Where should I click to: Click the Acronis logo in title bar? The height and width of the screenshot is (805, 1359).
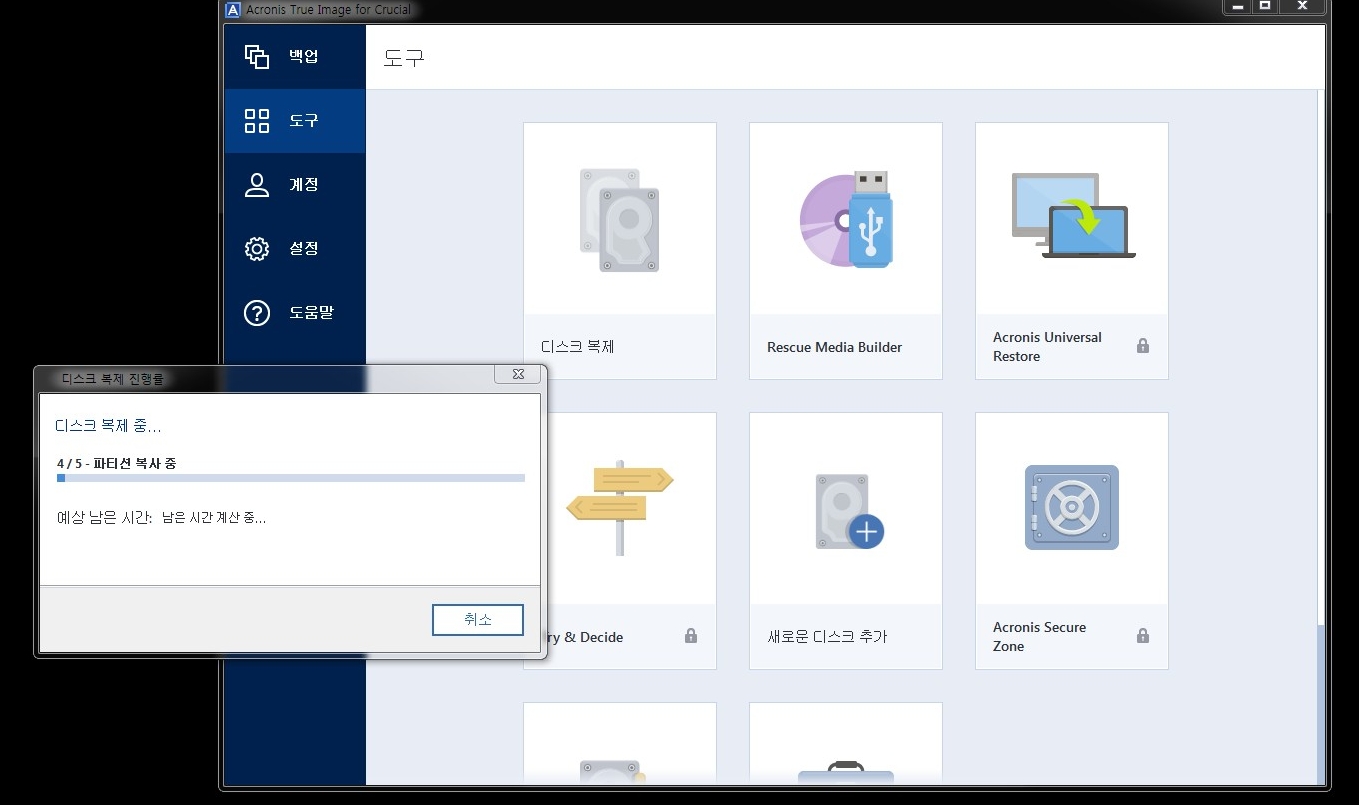click(233, 10)
